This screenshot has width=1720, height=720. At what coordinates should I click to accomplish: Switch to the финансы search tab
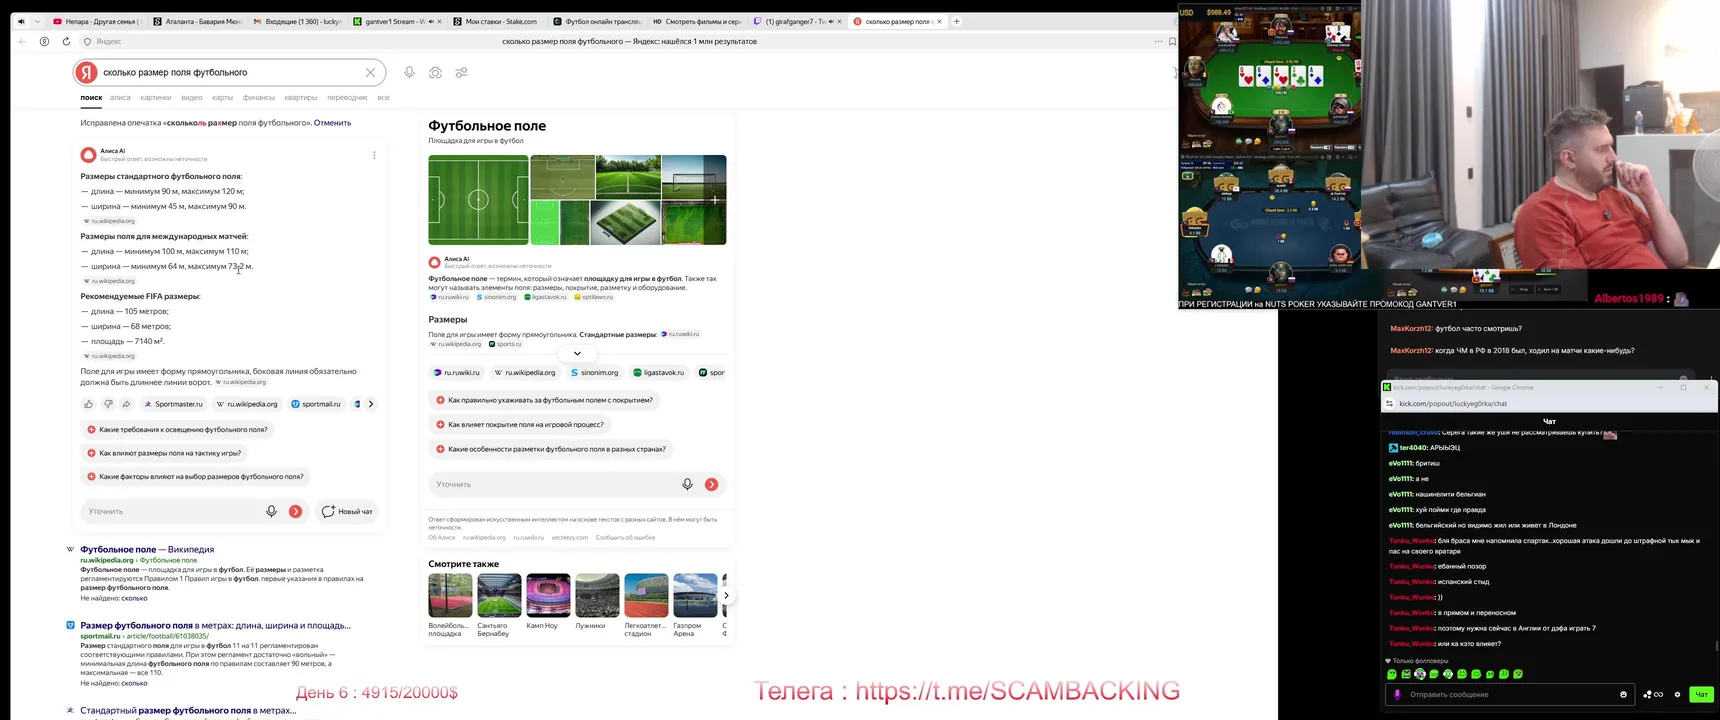(258, 98)
